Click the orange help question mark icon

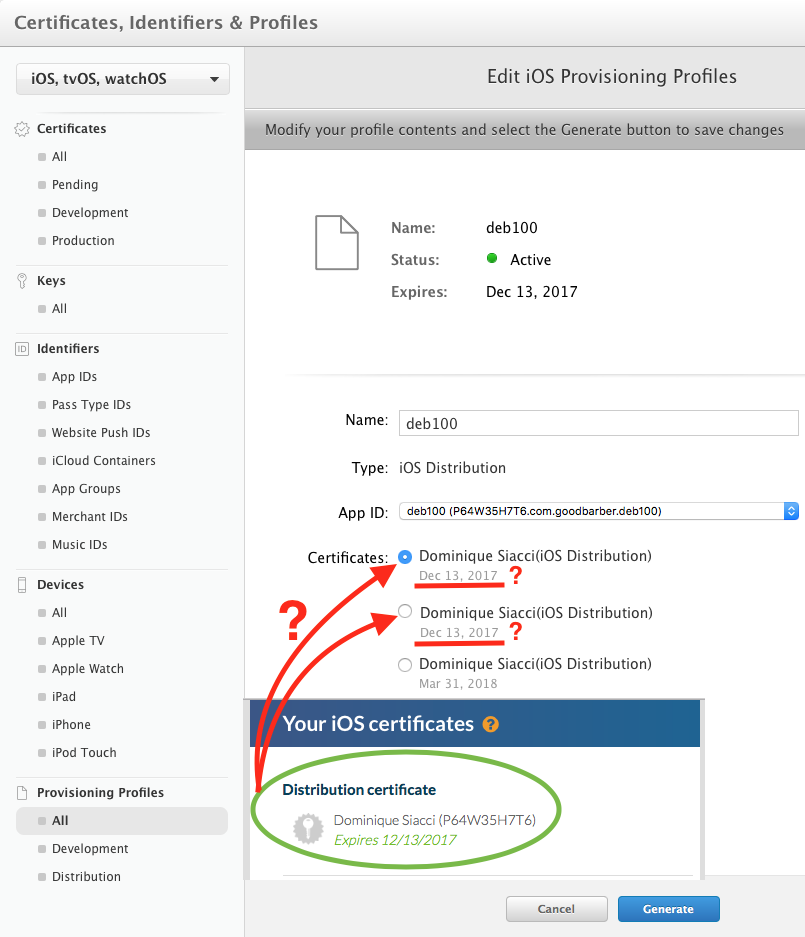tap(490, 724)
